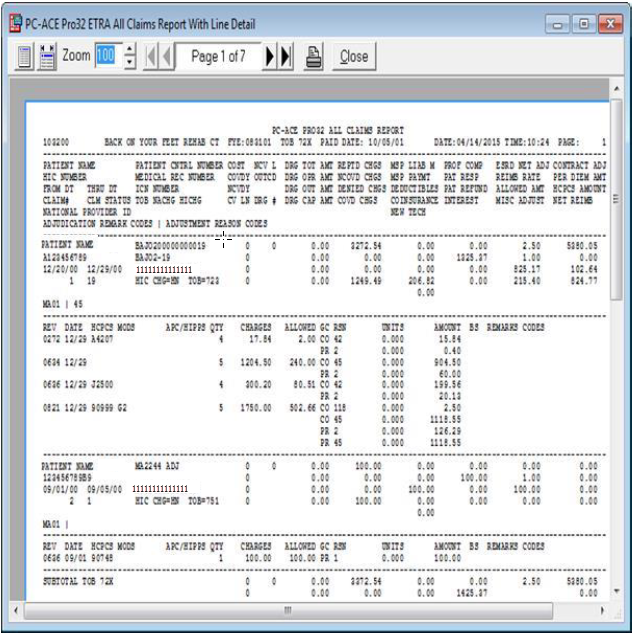This screenshot has height=636, width=634.
Task: Select the page width view icon
Action: (47, 57)
